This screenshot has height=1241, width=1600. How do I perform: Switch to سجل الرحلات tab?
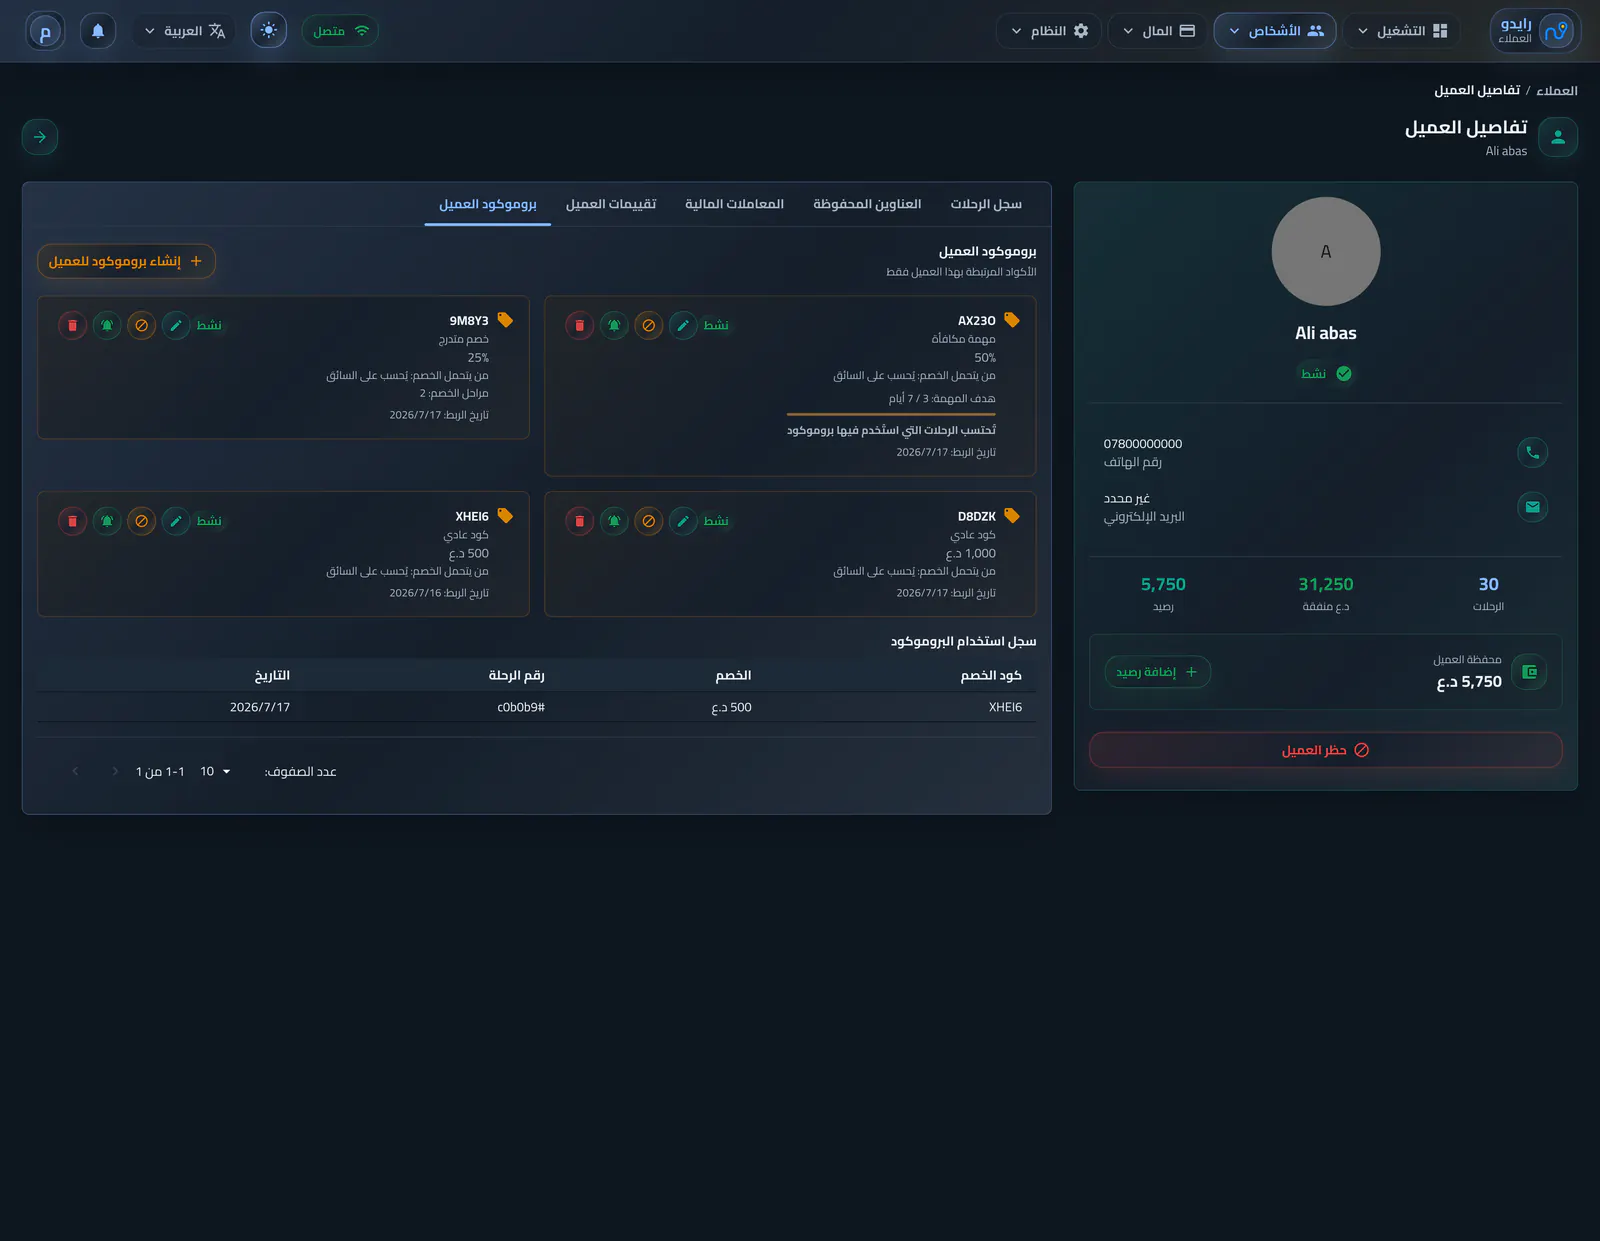pos(986,204)
